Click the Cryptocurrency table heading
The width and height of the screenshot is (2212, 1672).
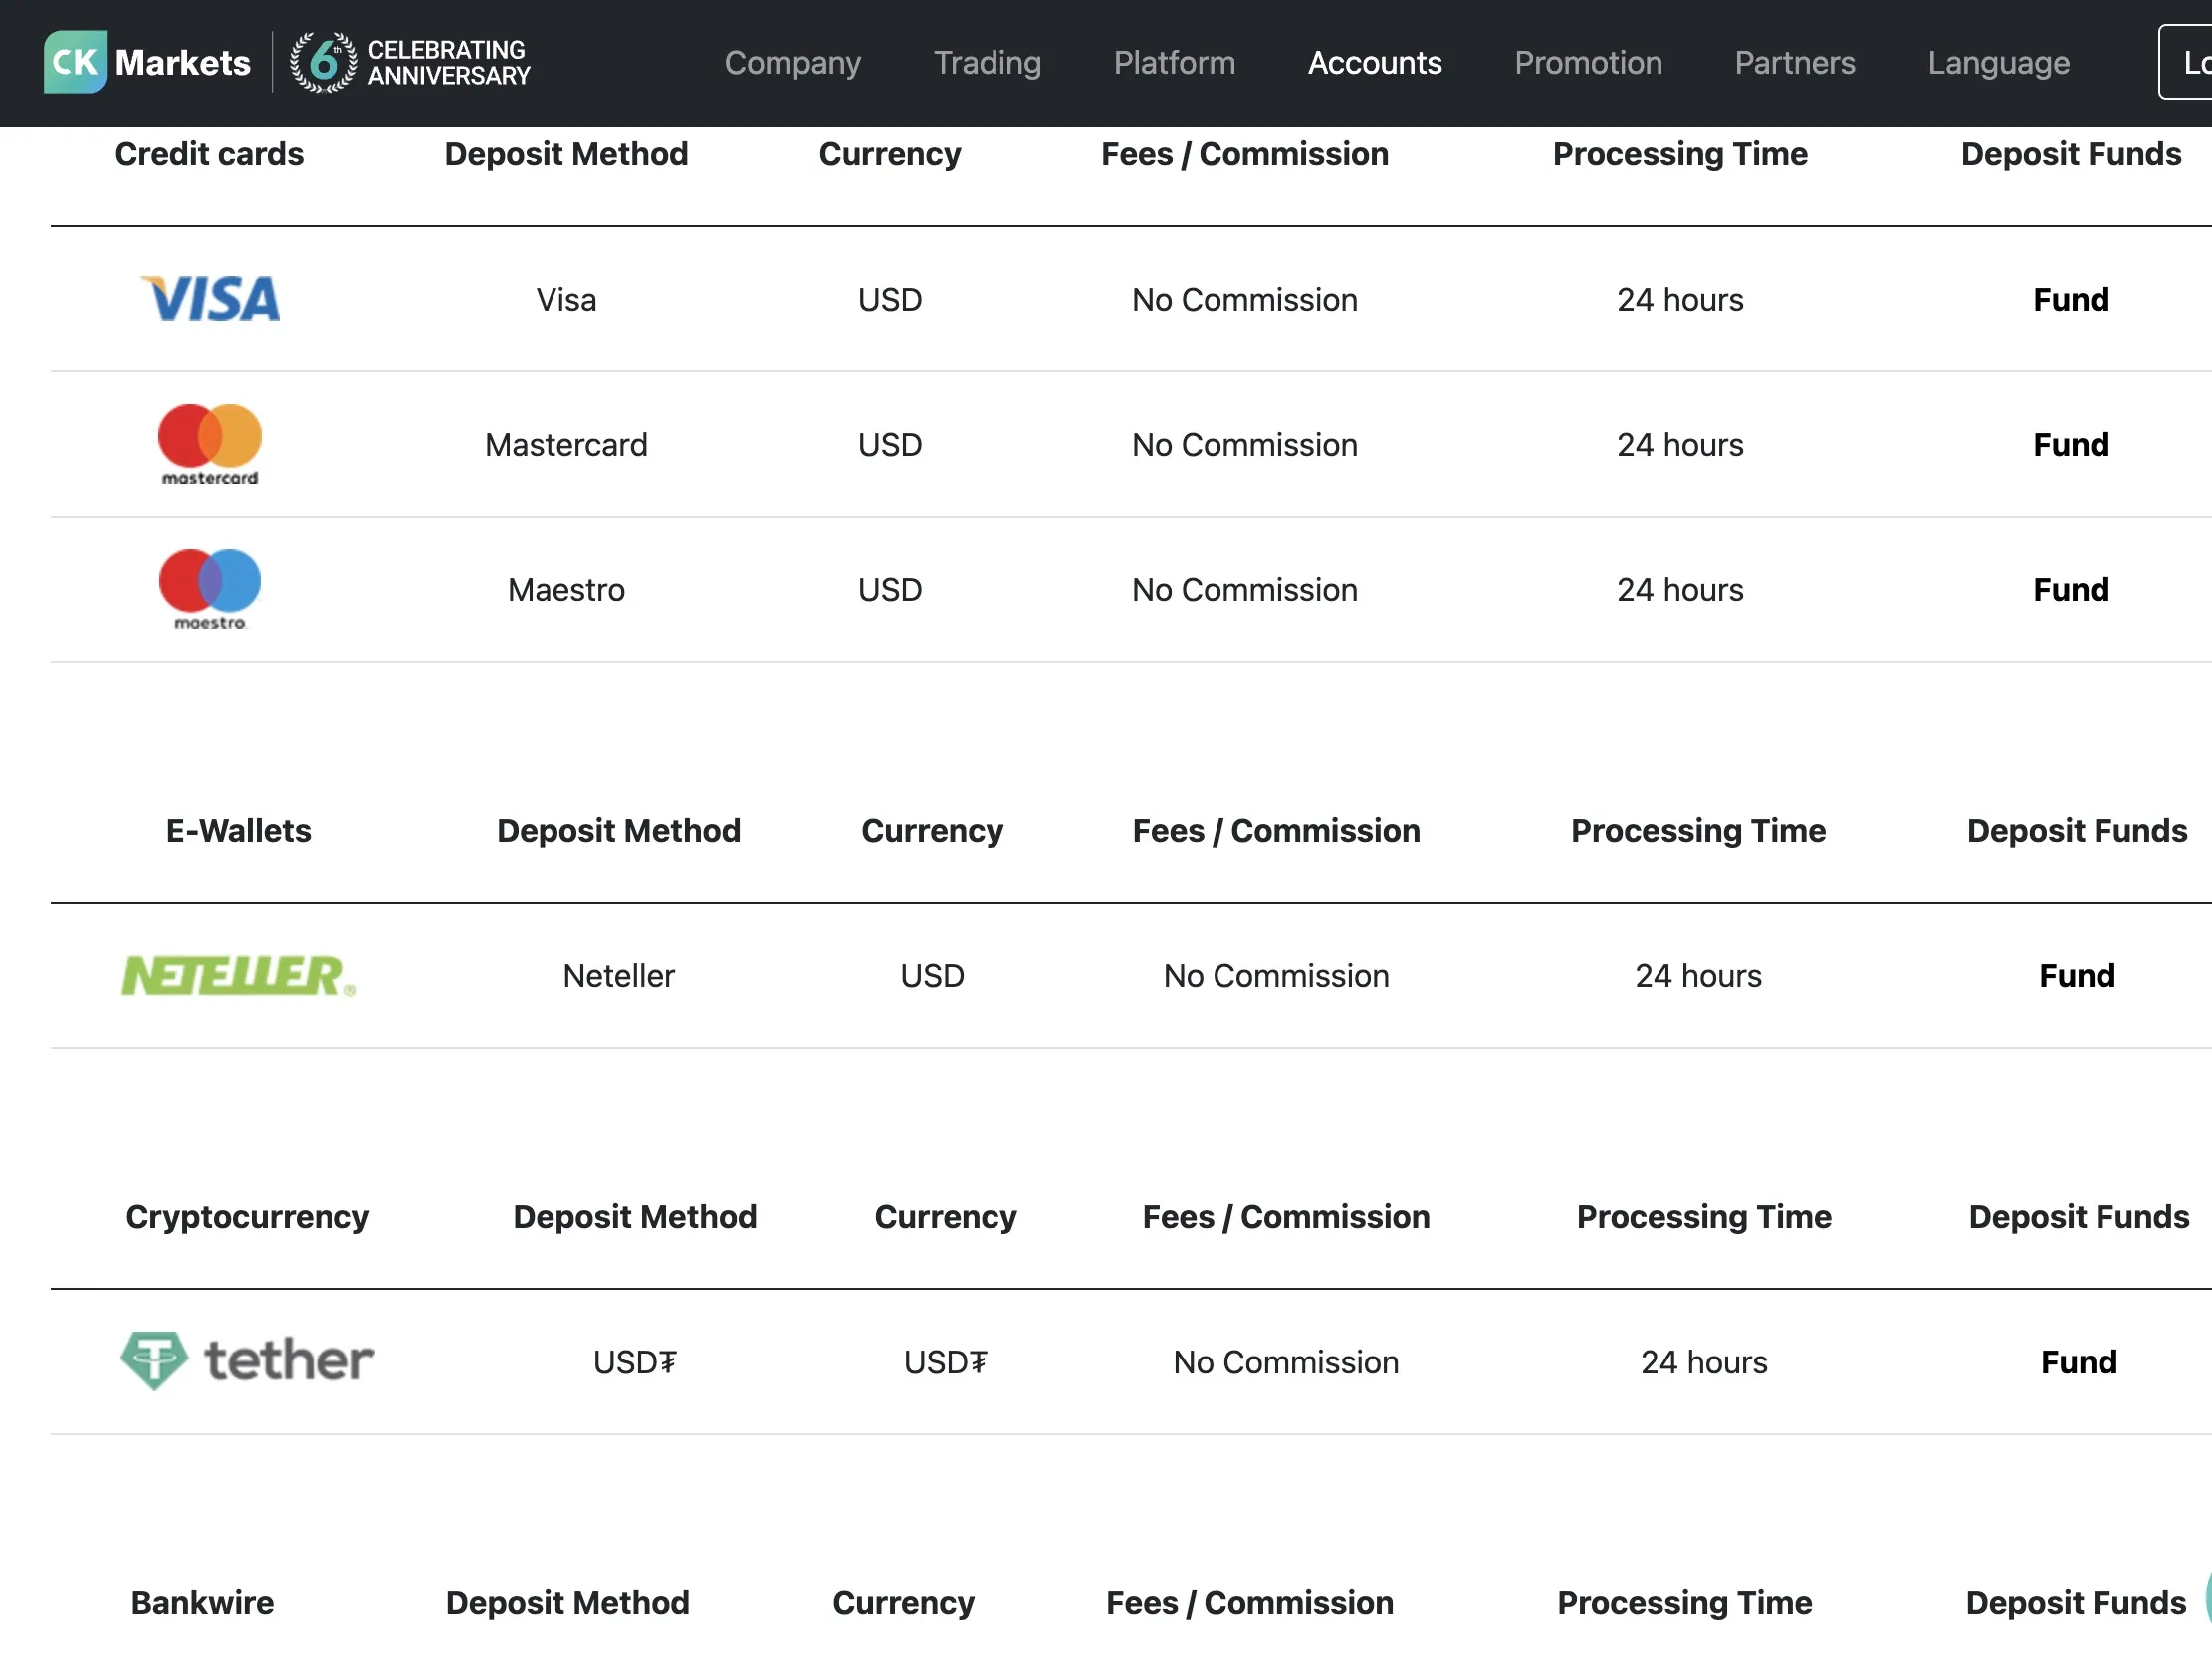pyautogui.click(x=247, y=1217)
